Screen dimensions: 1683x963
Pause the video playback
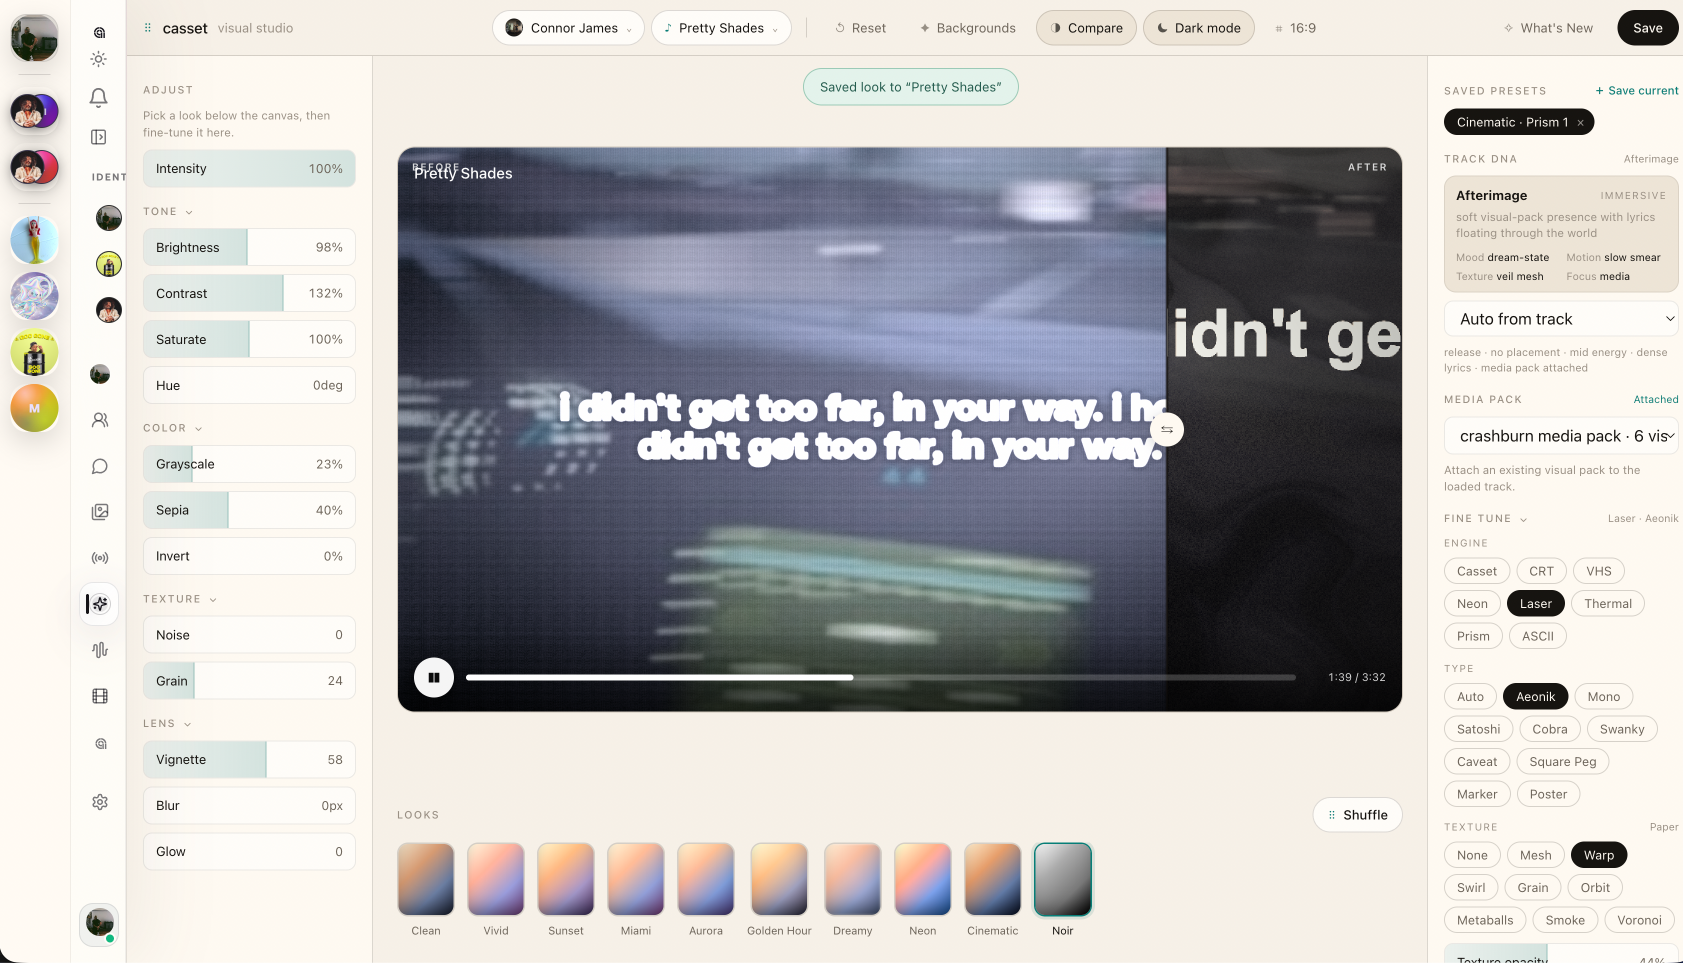coord(434,677)
